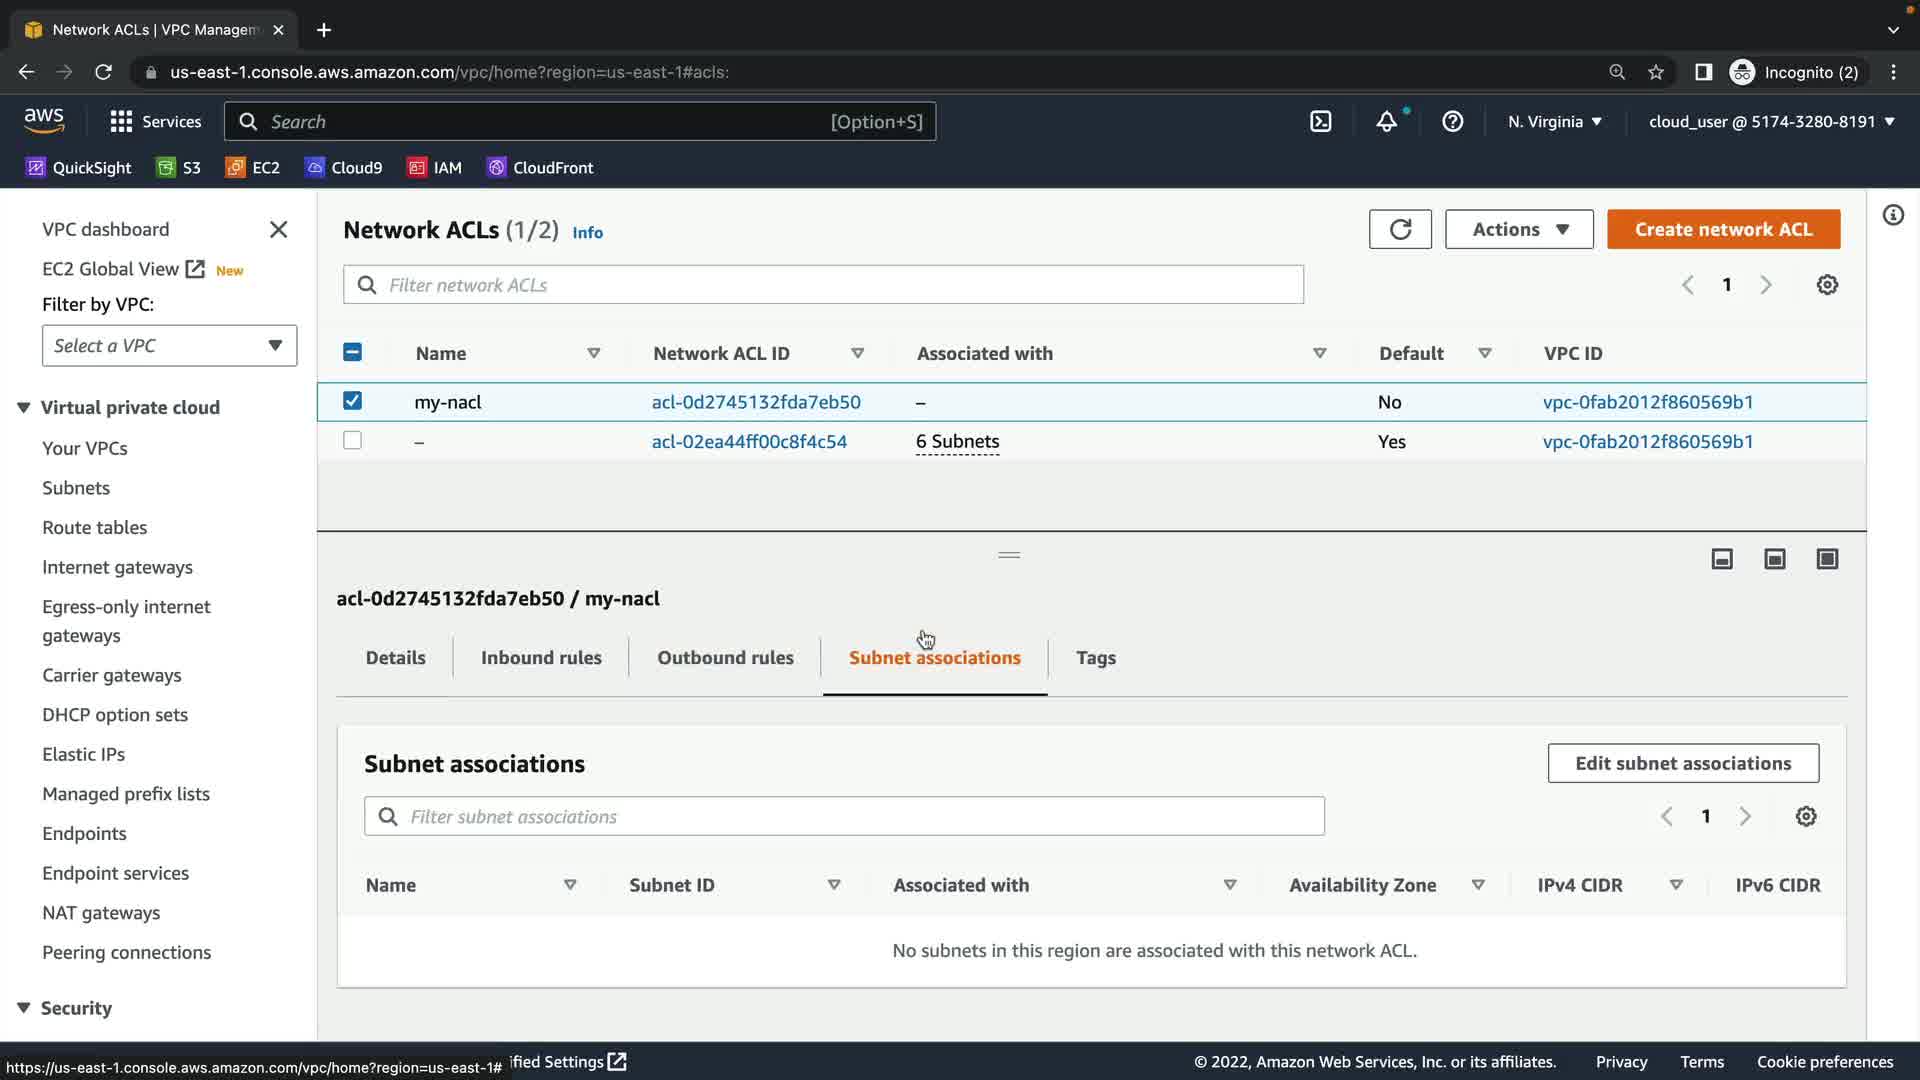
Task: Toggle the select-all header checkbox
Action: [352, 352]
